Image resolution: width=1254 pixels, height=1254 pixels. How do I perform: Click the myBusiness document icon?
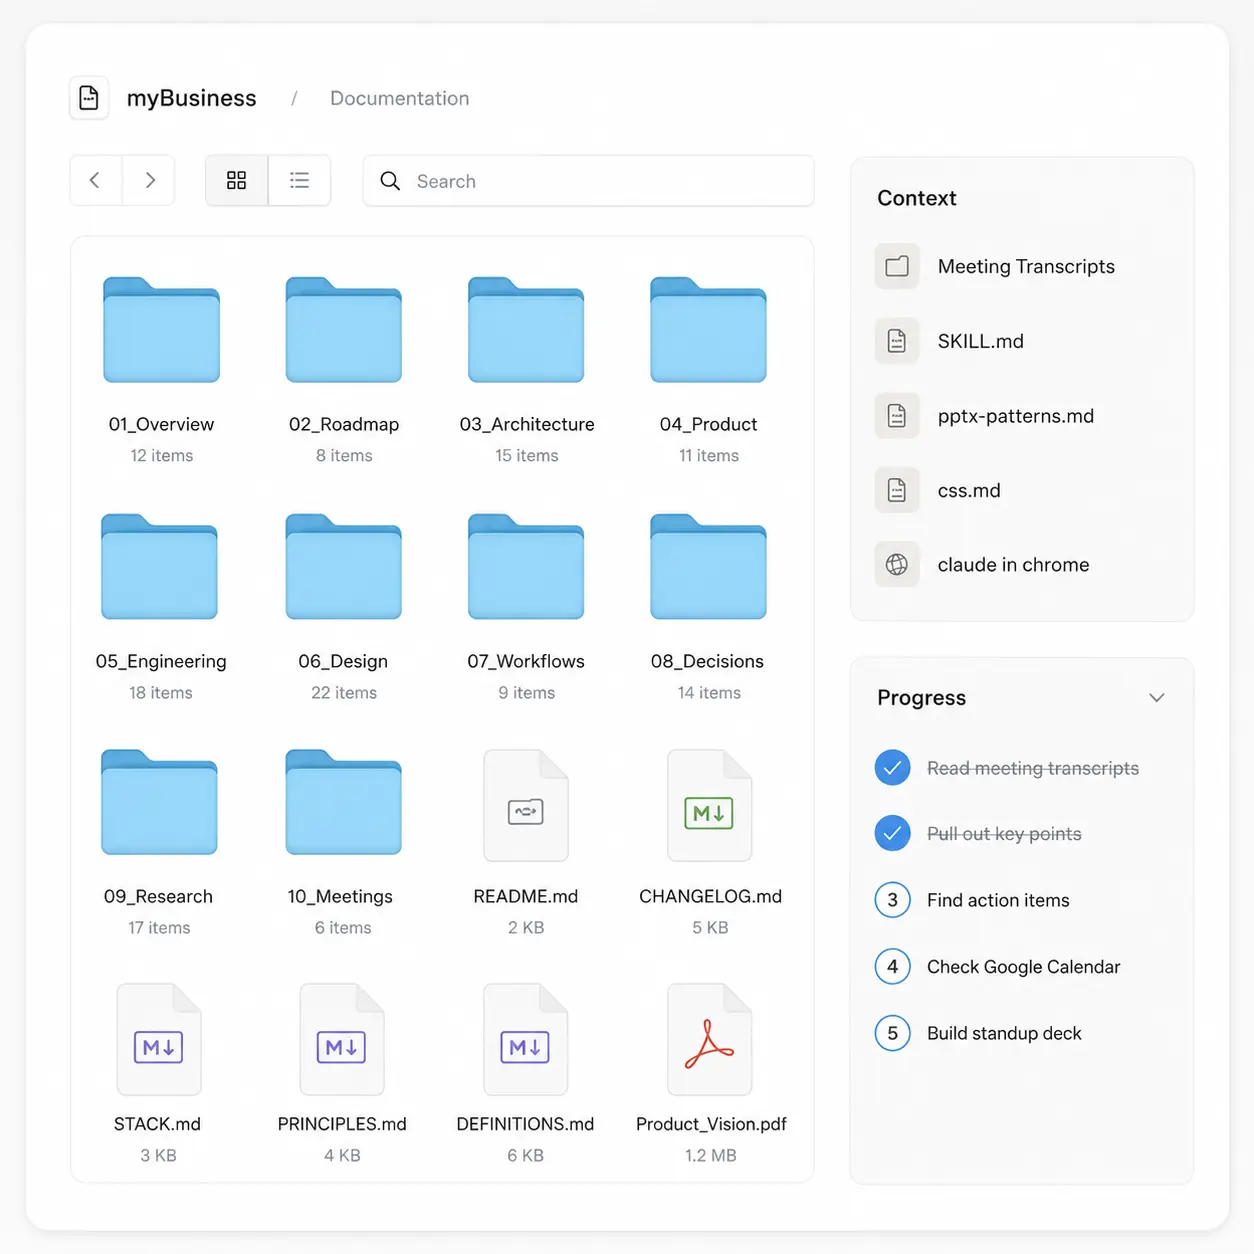(89, 98)
